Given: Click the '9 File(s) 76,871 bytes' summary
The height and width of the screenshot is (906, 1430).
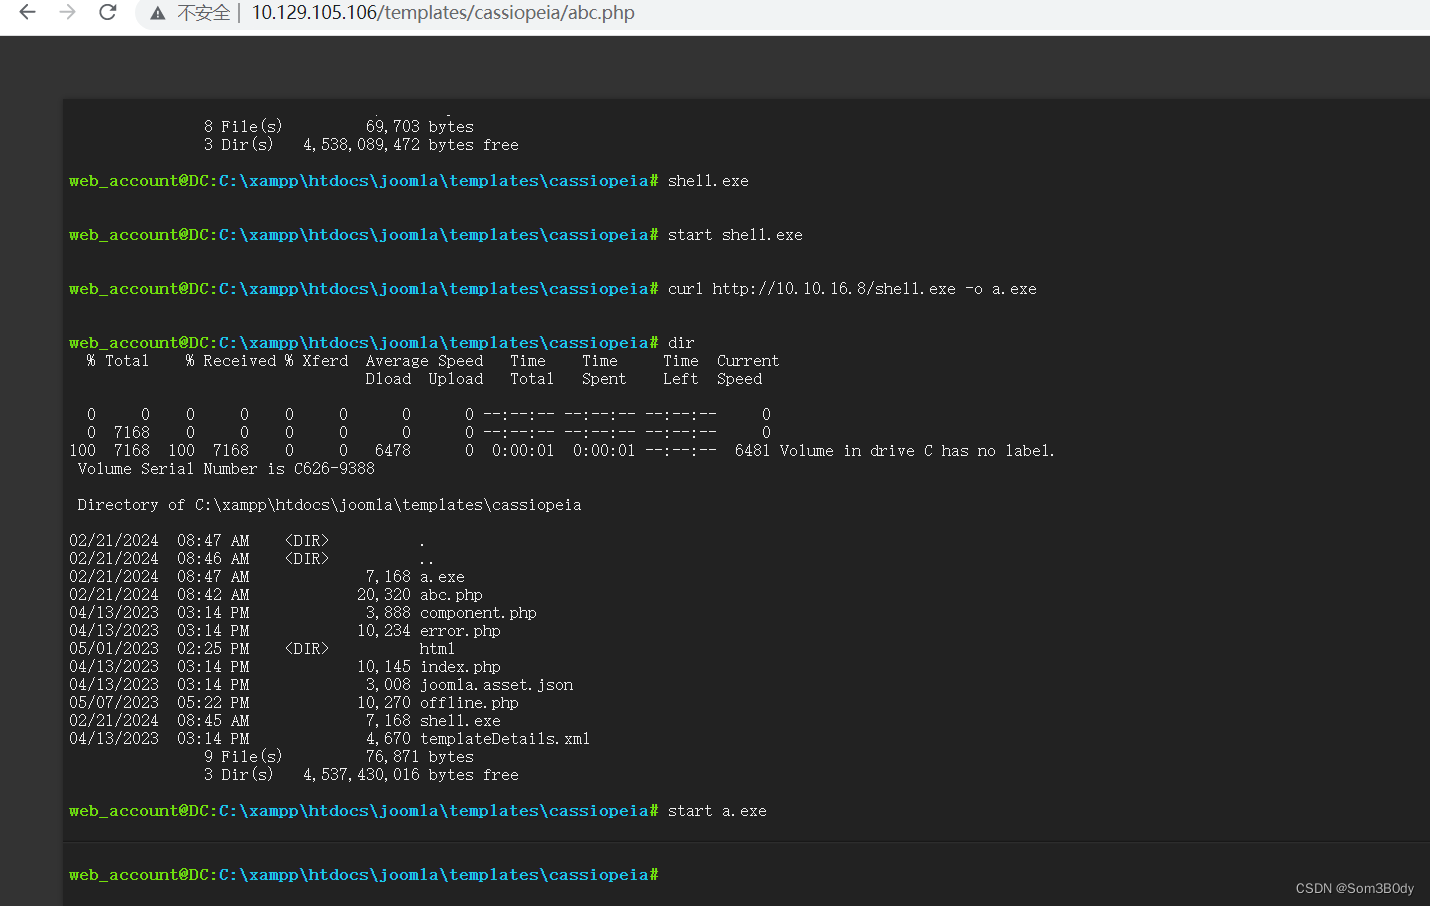Looking at the screenshot, I should click(x=339, y=757).
